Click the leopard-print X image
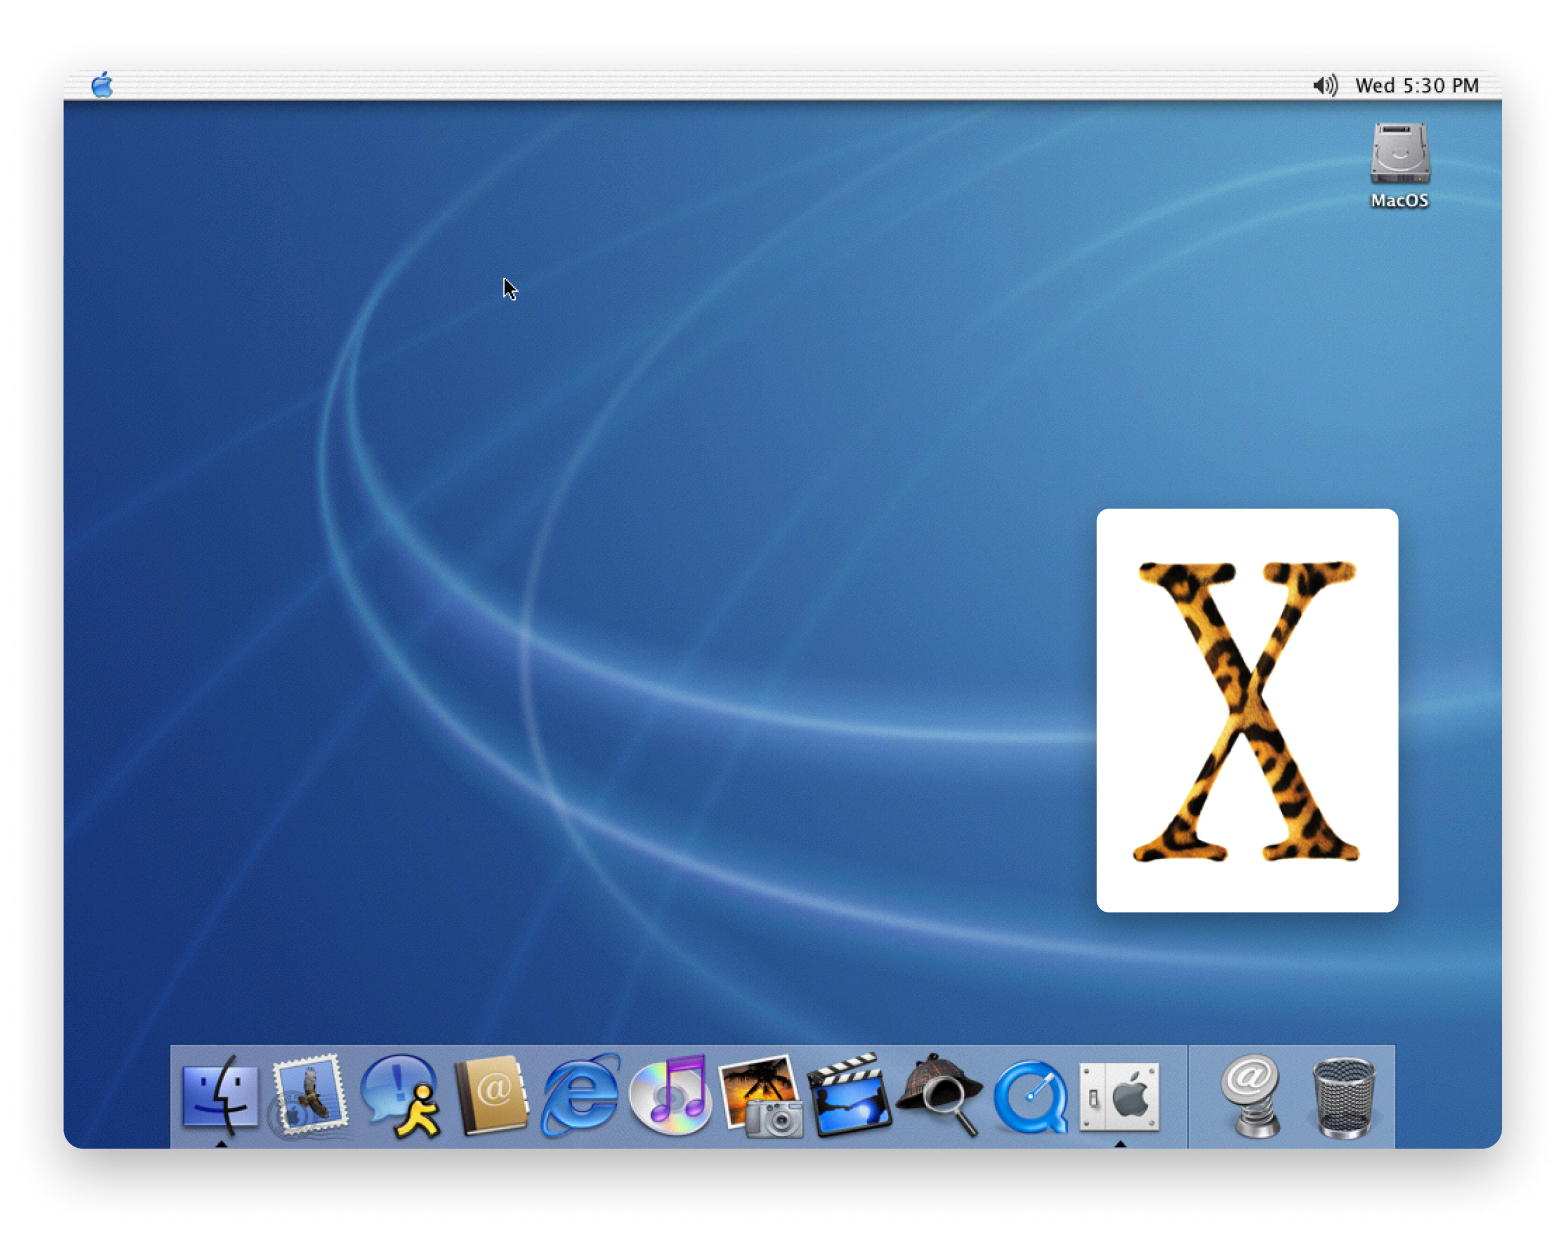 pyautogui.click(x=1247, y=710)
